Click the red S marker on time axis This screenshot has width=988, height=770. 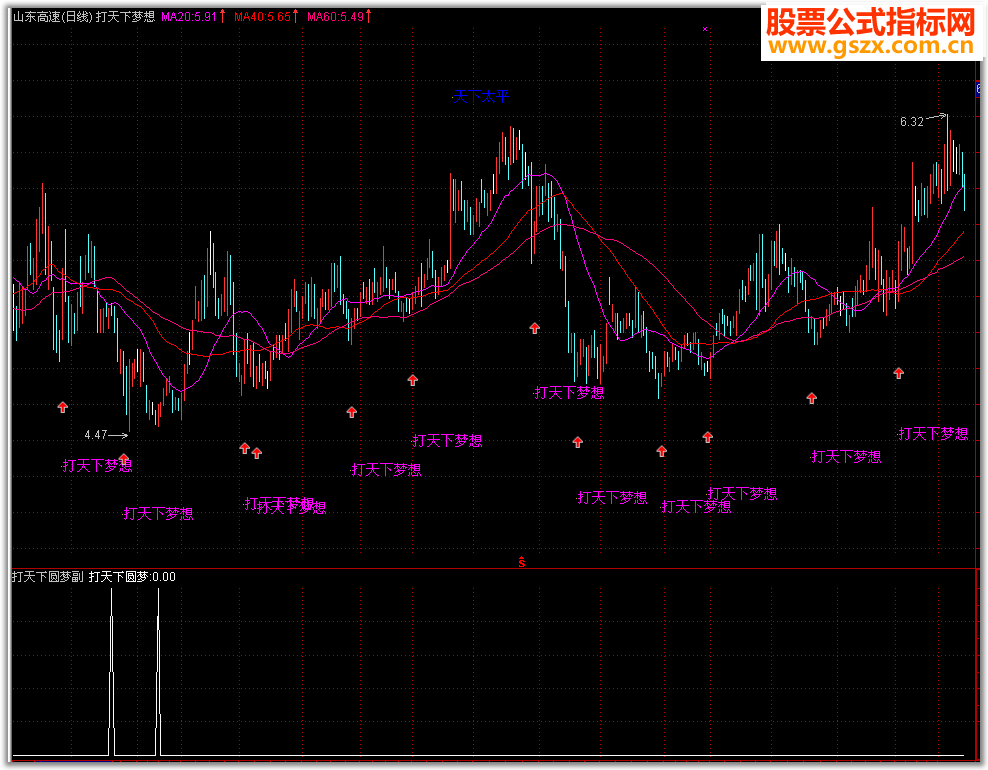click(x=522, y=562)
